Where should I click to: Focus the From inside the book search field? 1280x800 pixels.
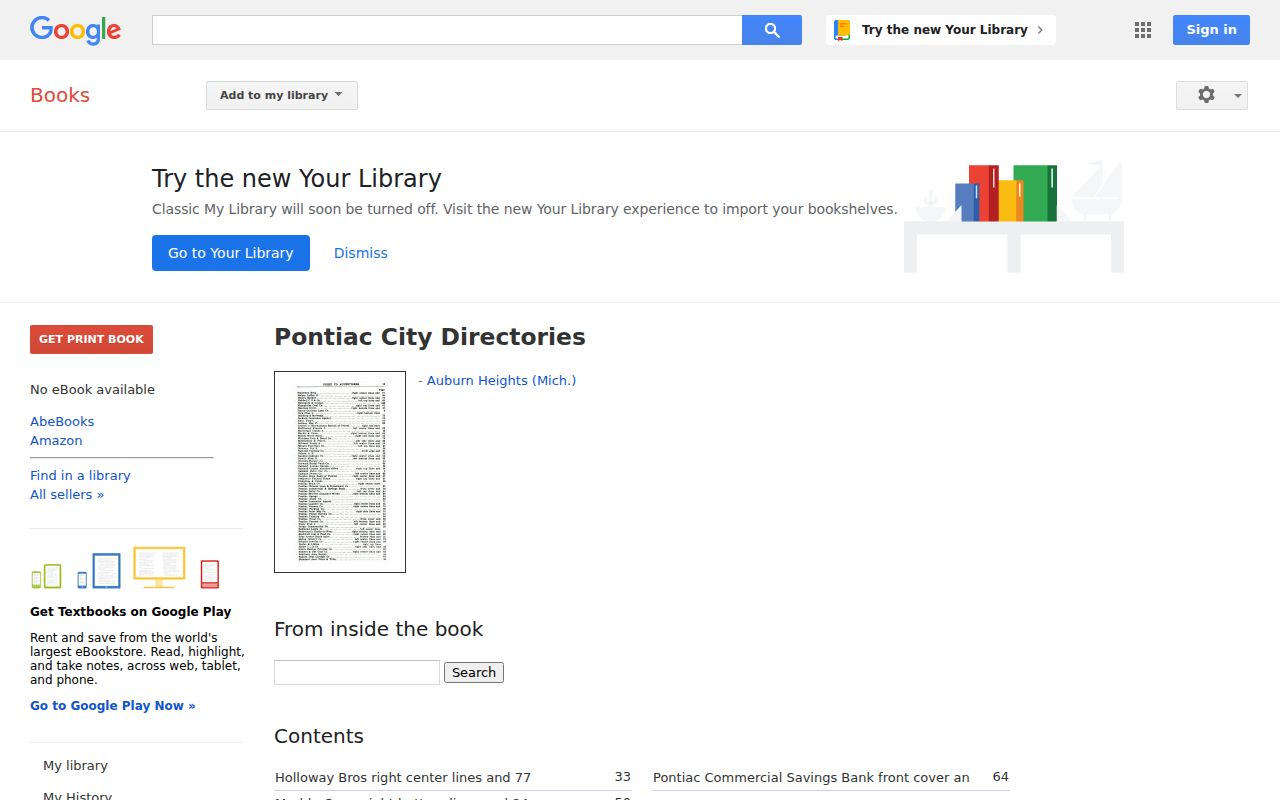[357, 672]
